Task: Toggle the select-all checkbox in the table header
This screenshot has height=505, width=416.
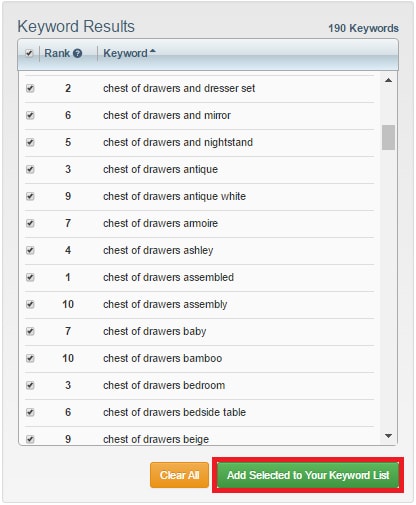Action: (x=29, y=53)
